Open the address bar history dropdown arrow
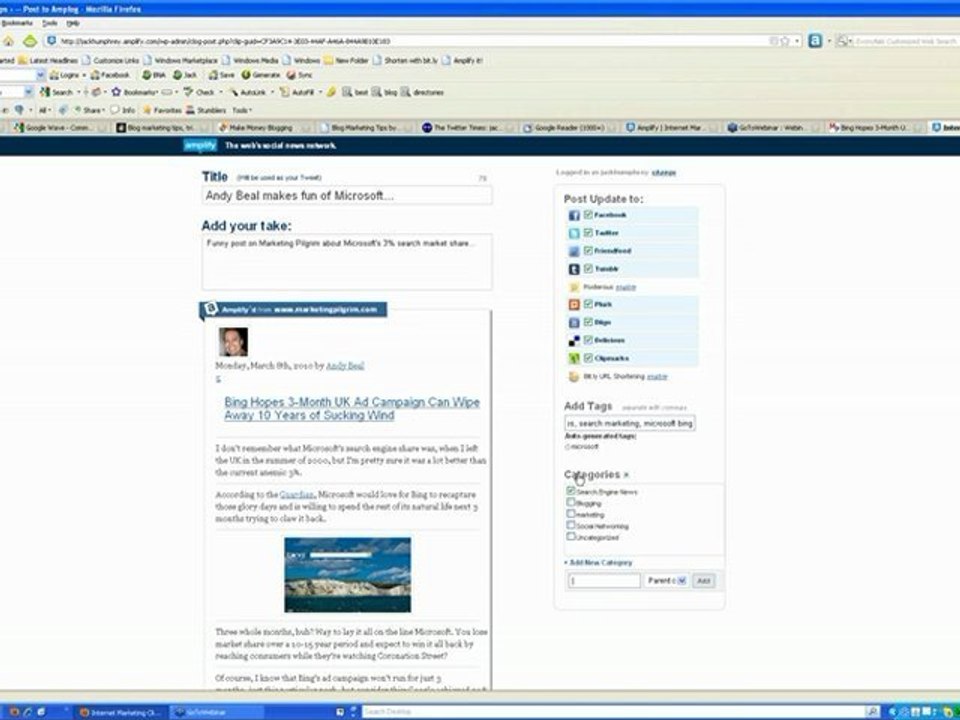This screenshot has width=960, height=720. (x=797, y=41)
